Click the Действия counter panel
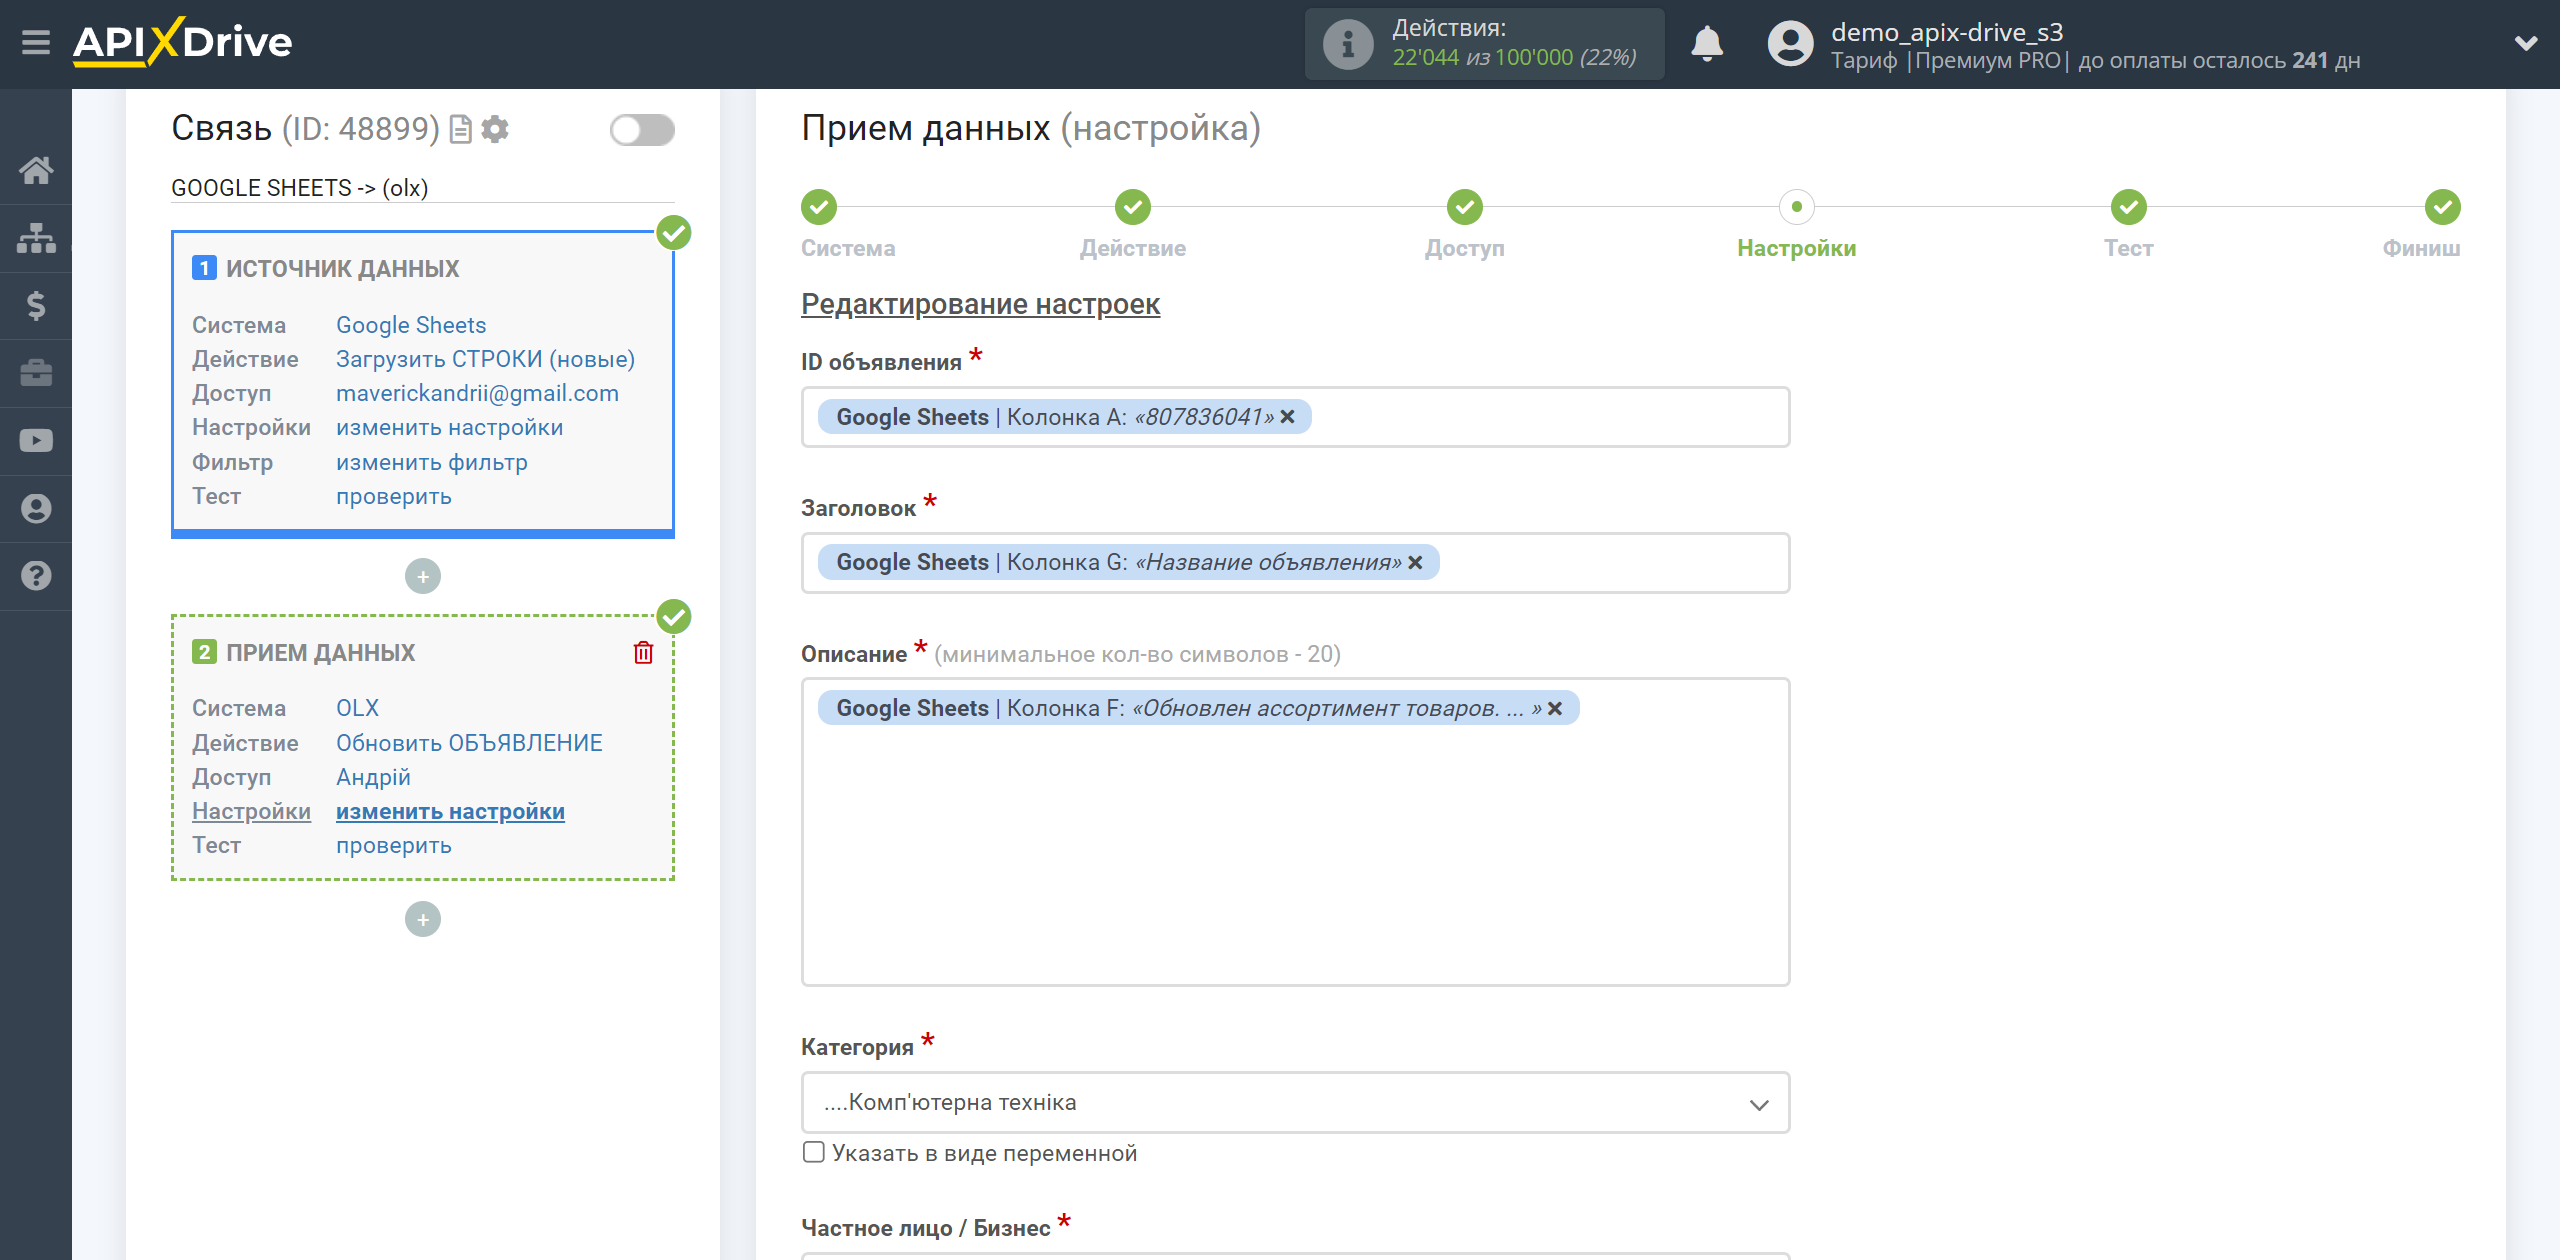The image size is (2560, 1260). tap(1484, 44)
